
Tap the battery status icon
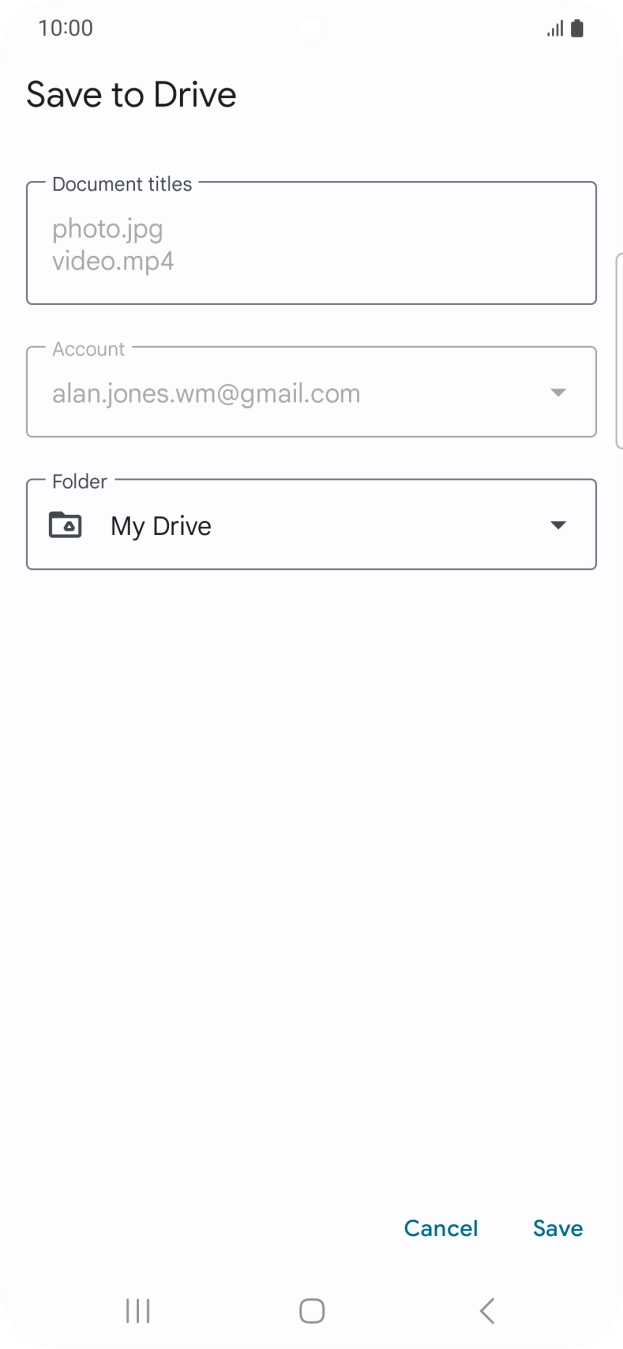coord(577,29)
